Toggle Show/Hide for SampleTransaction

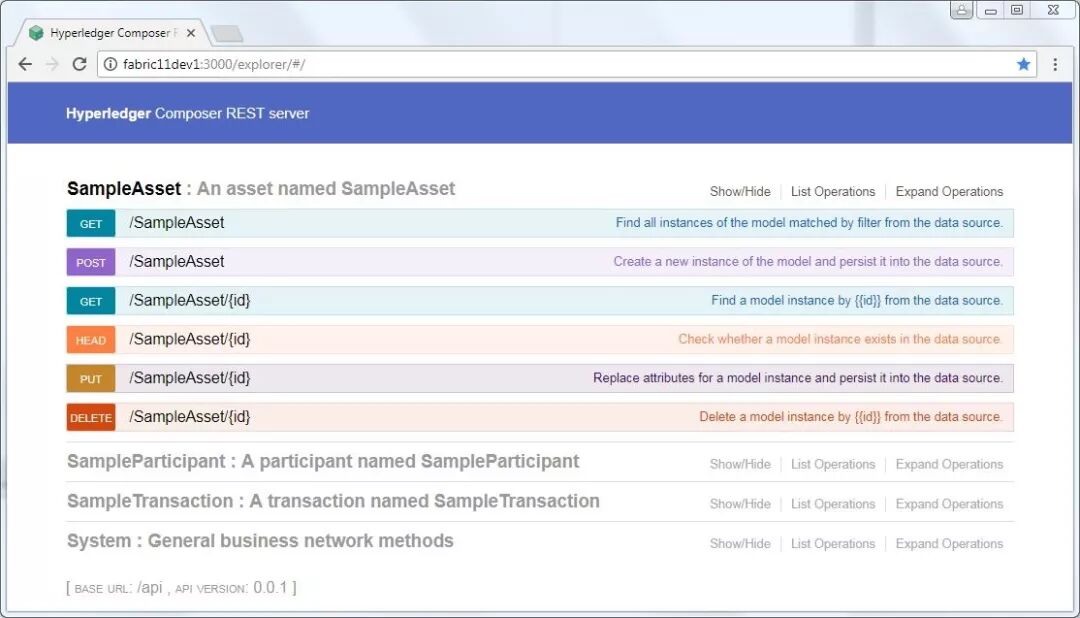[x=740, y=504]
